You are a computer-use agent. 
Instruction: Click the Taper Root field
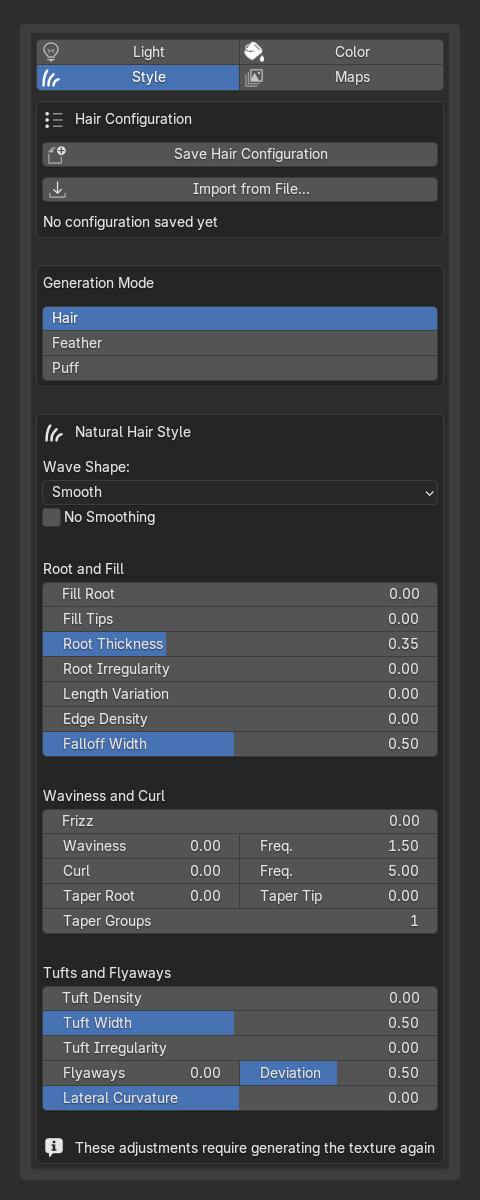(x=141, y=896)
